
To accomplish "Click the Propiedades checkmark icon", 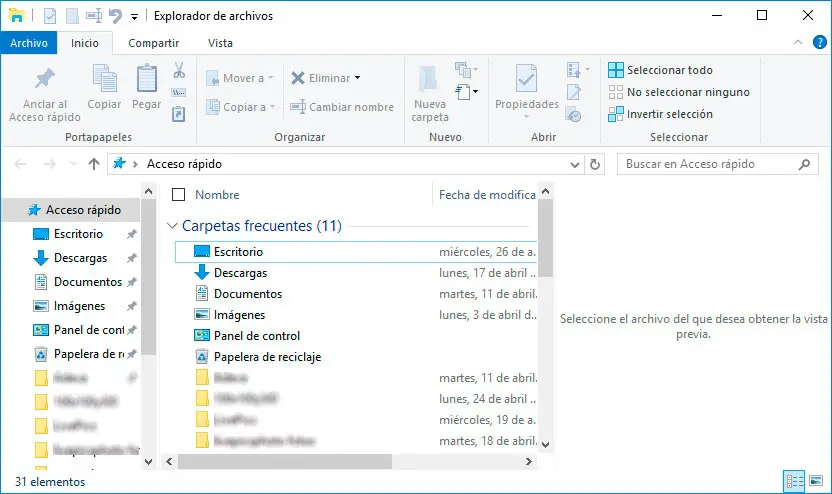I will [526, 79].
